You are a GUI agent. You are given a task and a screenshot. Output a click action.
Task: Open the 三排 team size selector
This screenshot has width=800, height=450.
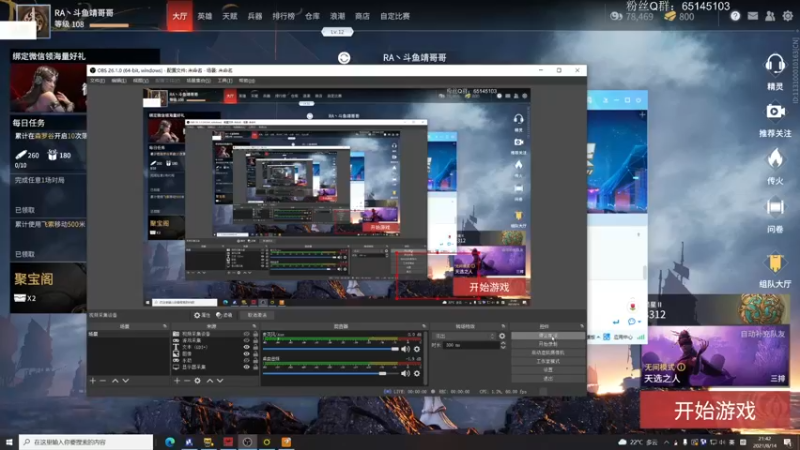[778, 379]
